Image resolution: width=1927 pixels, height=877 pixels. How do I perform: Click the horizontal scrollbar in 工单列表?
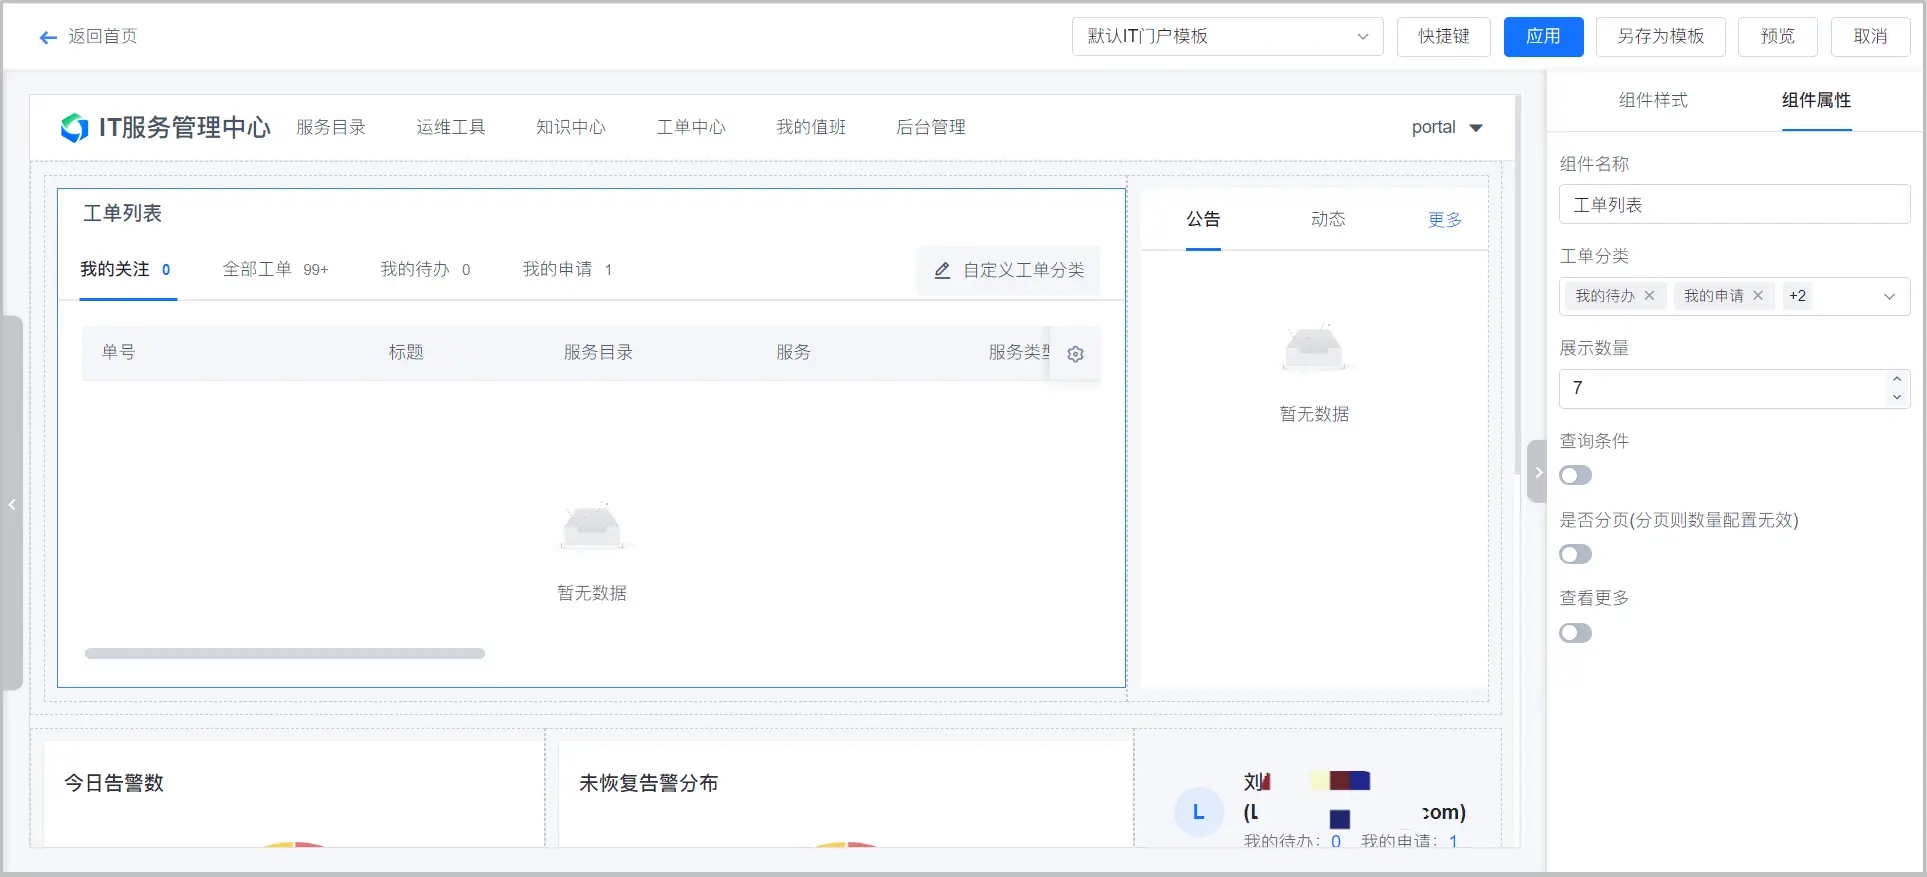(x=285, y=654)
